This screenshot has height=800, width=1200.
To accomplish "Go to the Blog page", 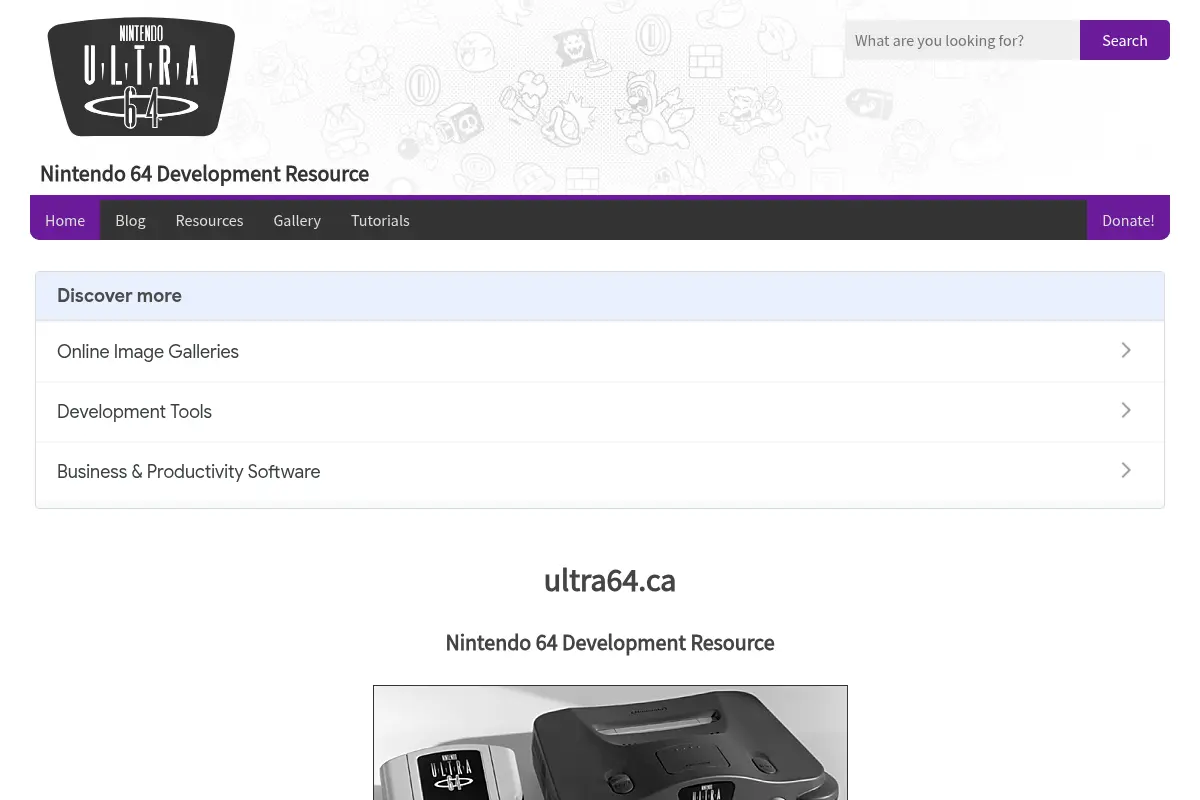I will pos(130,220).
